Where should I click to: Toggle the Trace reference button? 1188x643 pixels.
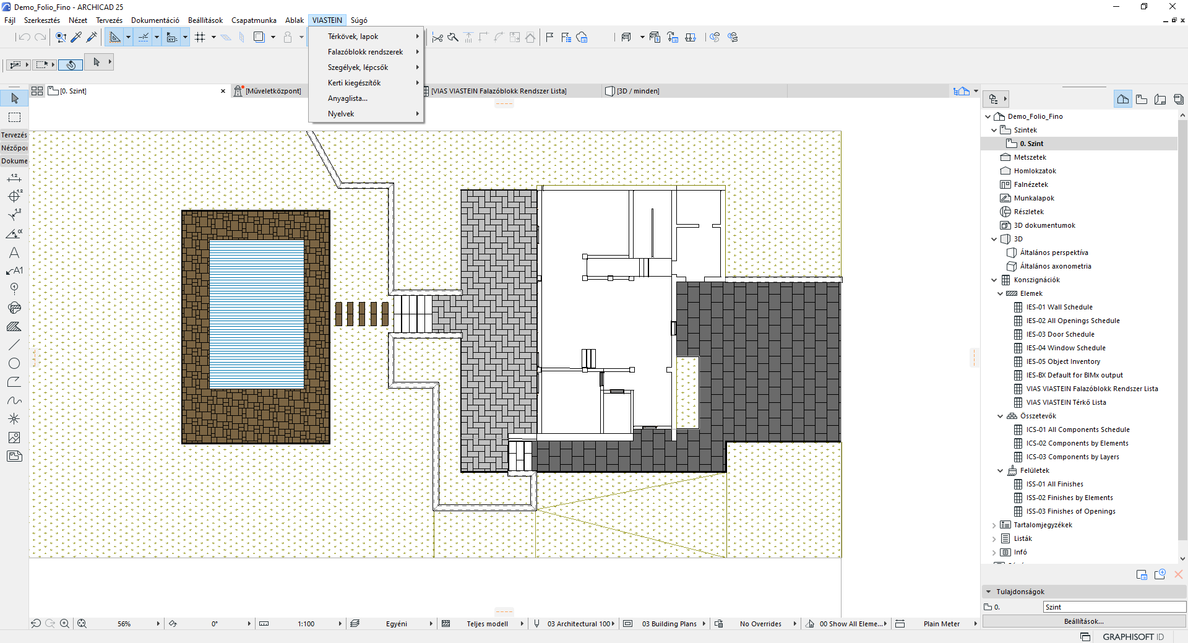[259, 37]
